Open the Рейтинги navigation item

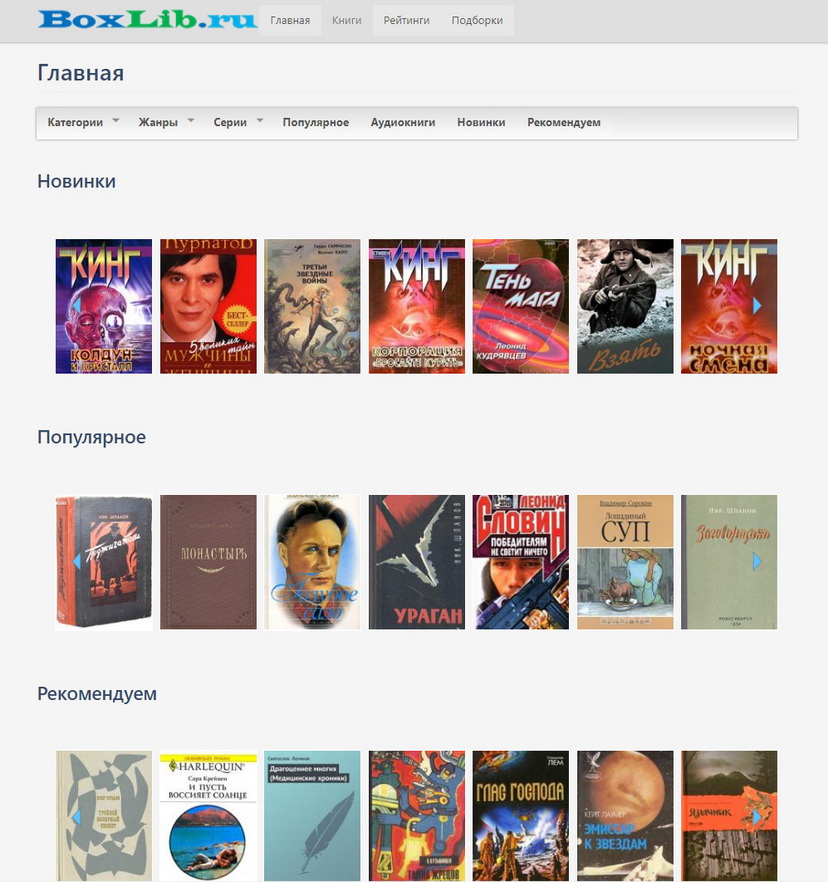[406, 20]
